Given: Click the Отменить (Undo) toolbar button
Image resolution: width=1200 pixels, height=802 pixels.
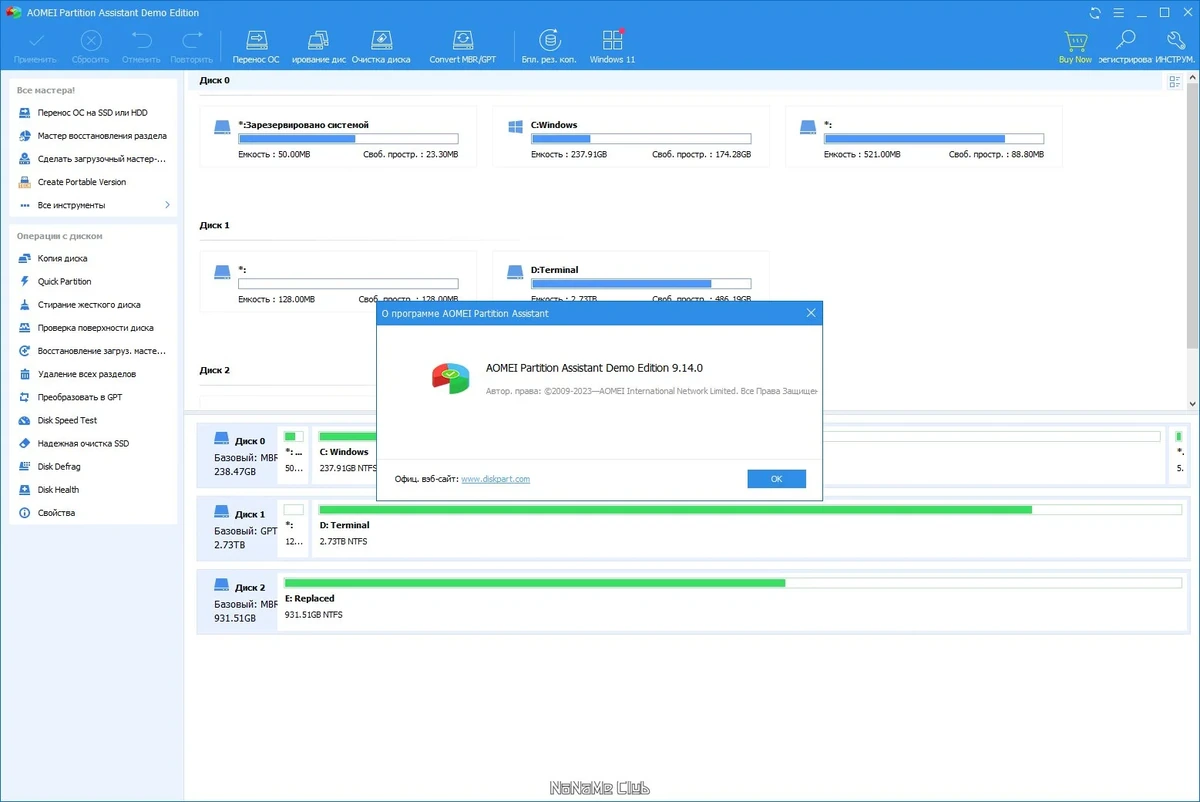Looking at the screenshot, I should [141, 46].
